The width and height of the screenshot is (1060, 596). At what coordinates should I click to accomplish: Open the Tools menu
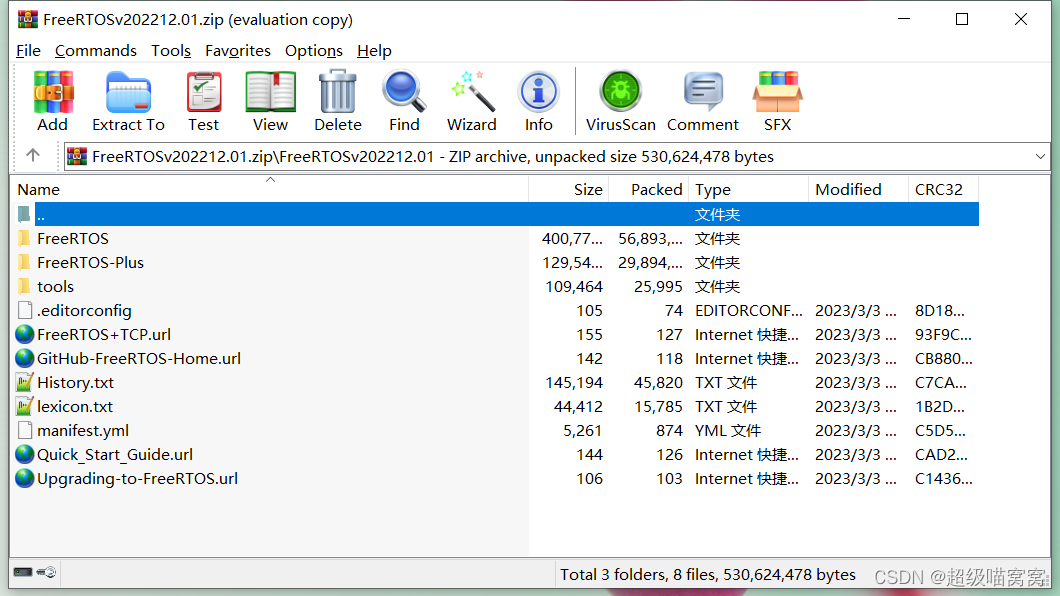click(x=171, y=51)
